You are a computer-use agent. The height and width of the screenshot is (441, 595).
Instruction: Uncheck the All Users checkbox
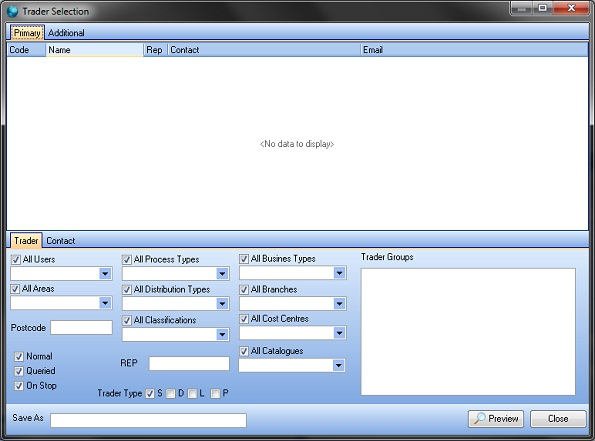pos(16,260)
